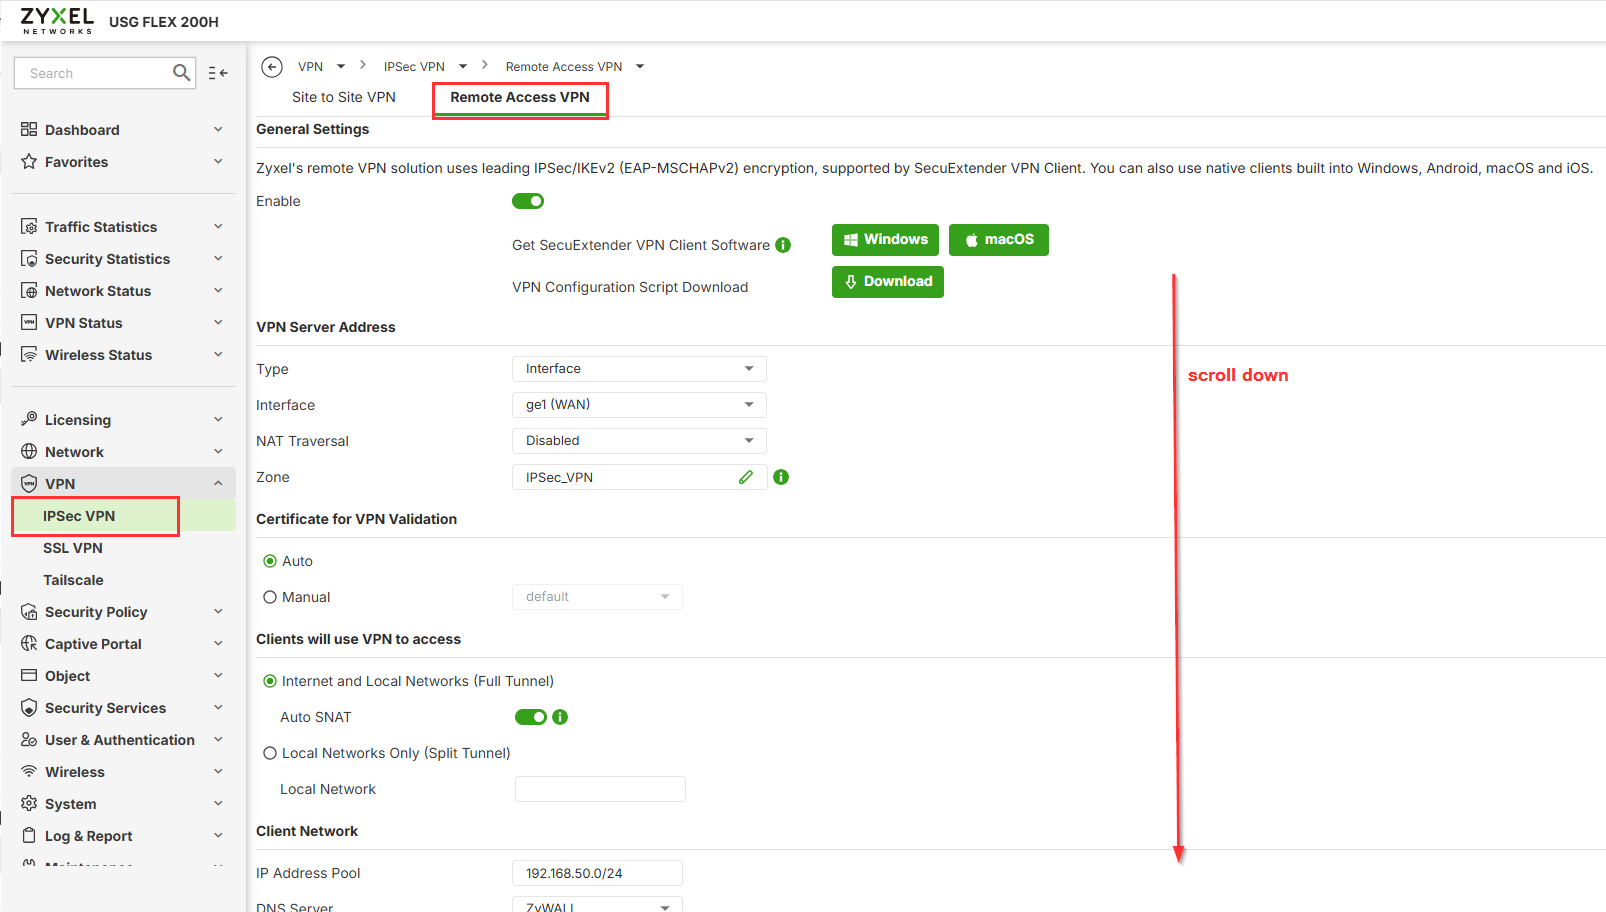Click the Remote Access VPN breadcrumb link
The height and width of the screenshot is (912, 1606).
(564, 67)
